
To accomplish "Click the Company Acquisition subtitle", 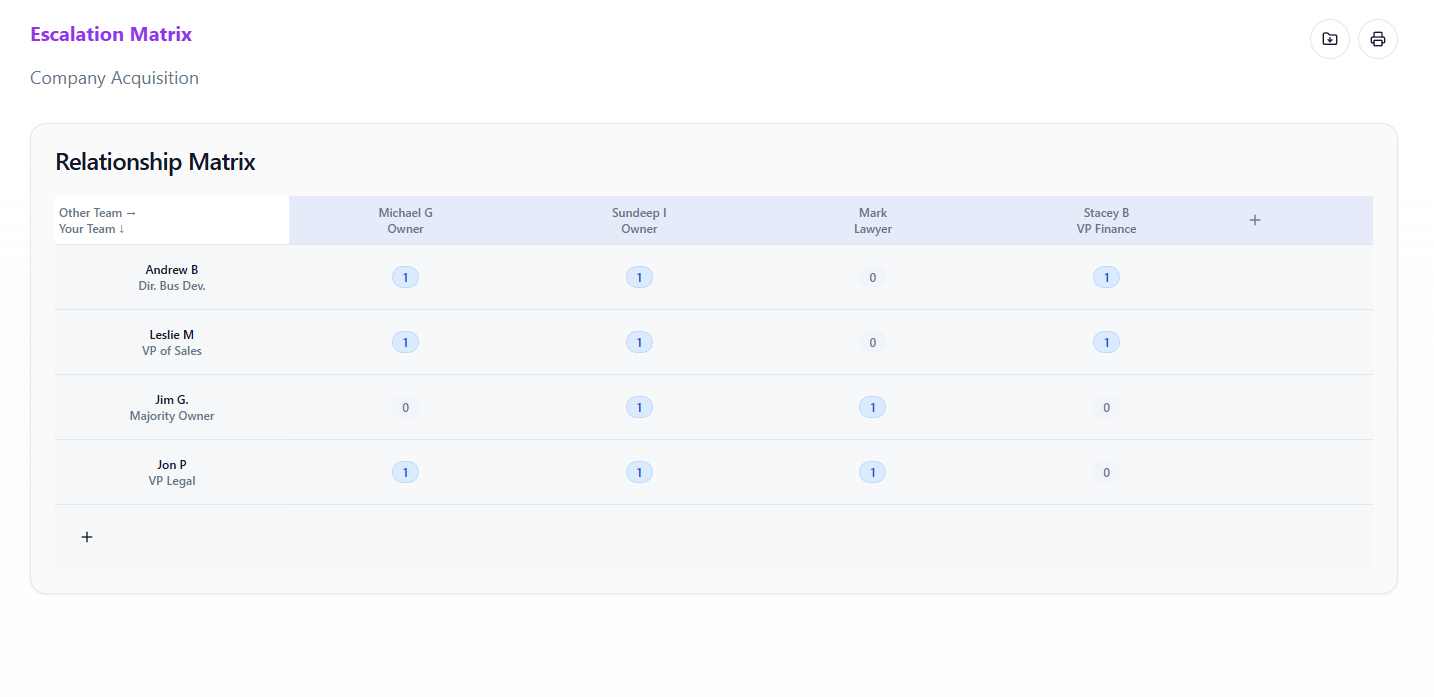I will point(114,78).
